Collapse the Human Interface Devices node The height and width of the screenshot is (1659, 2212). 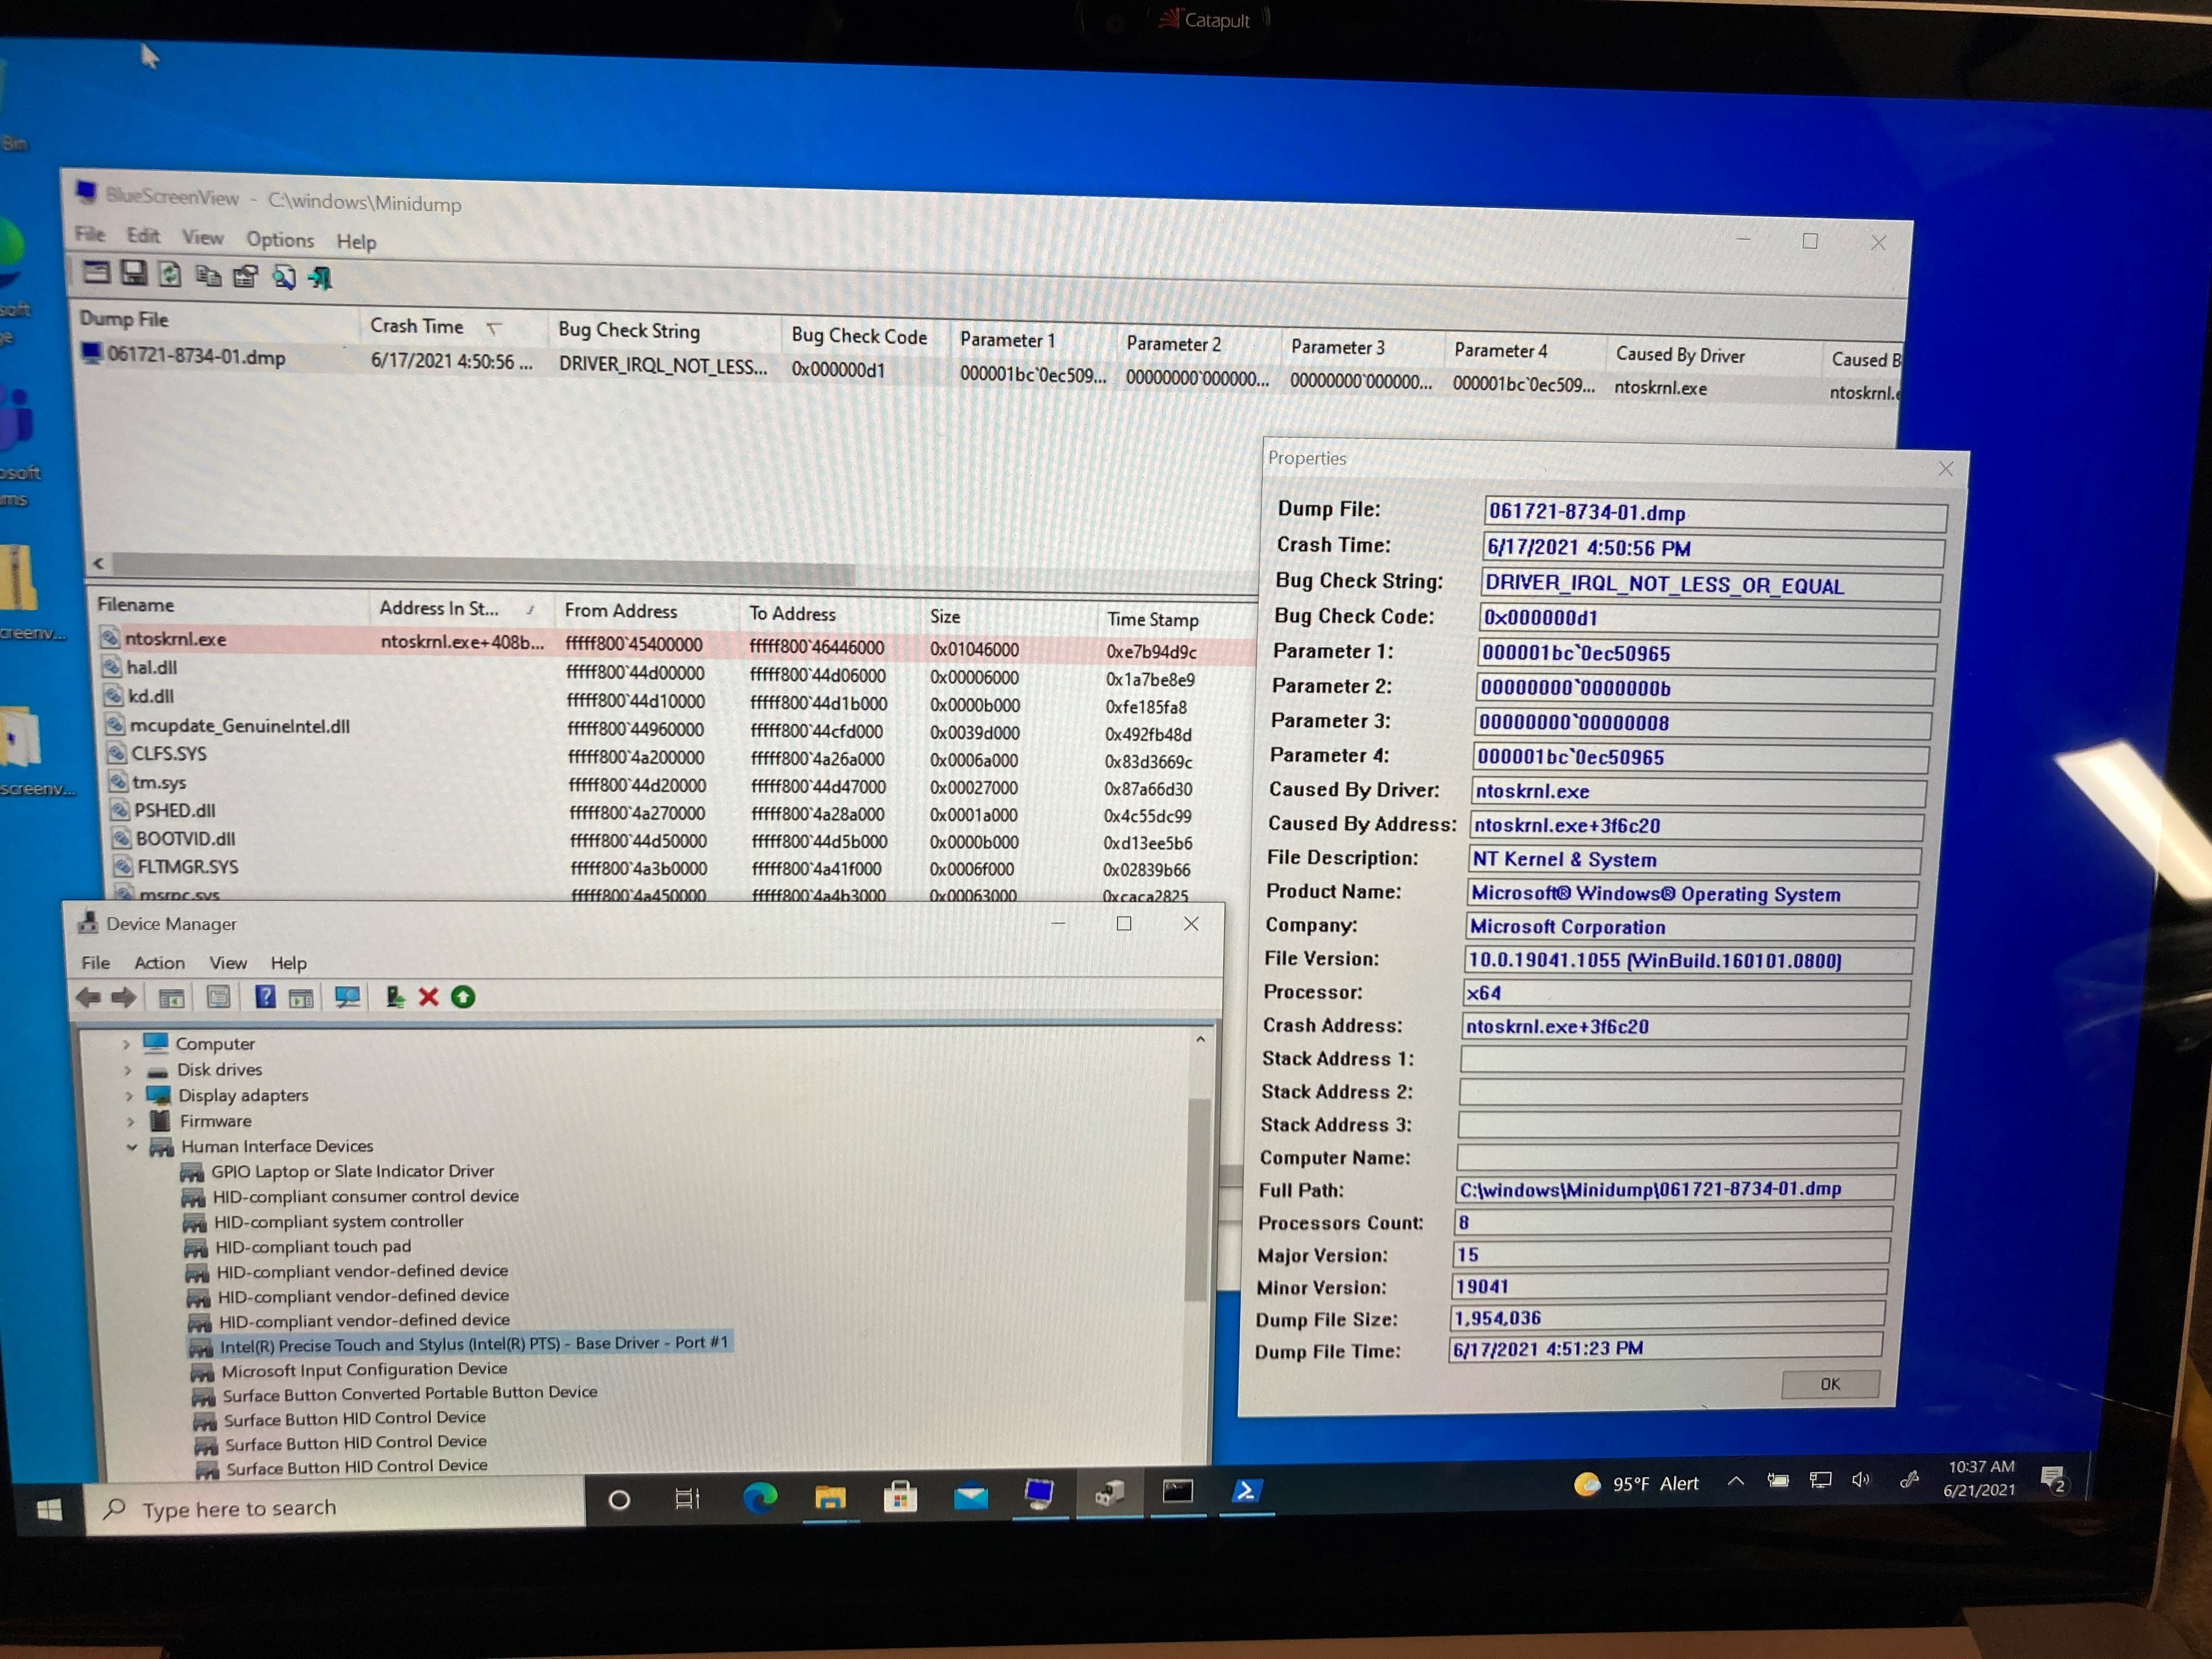131,1147
